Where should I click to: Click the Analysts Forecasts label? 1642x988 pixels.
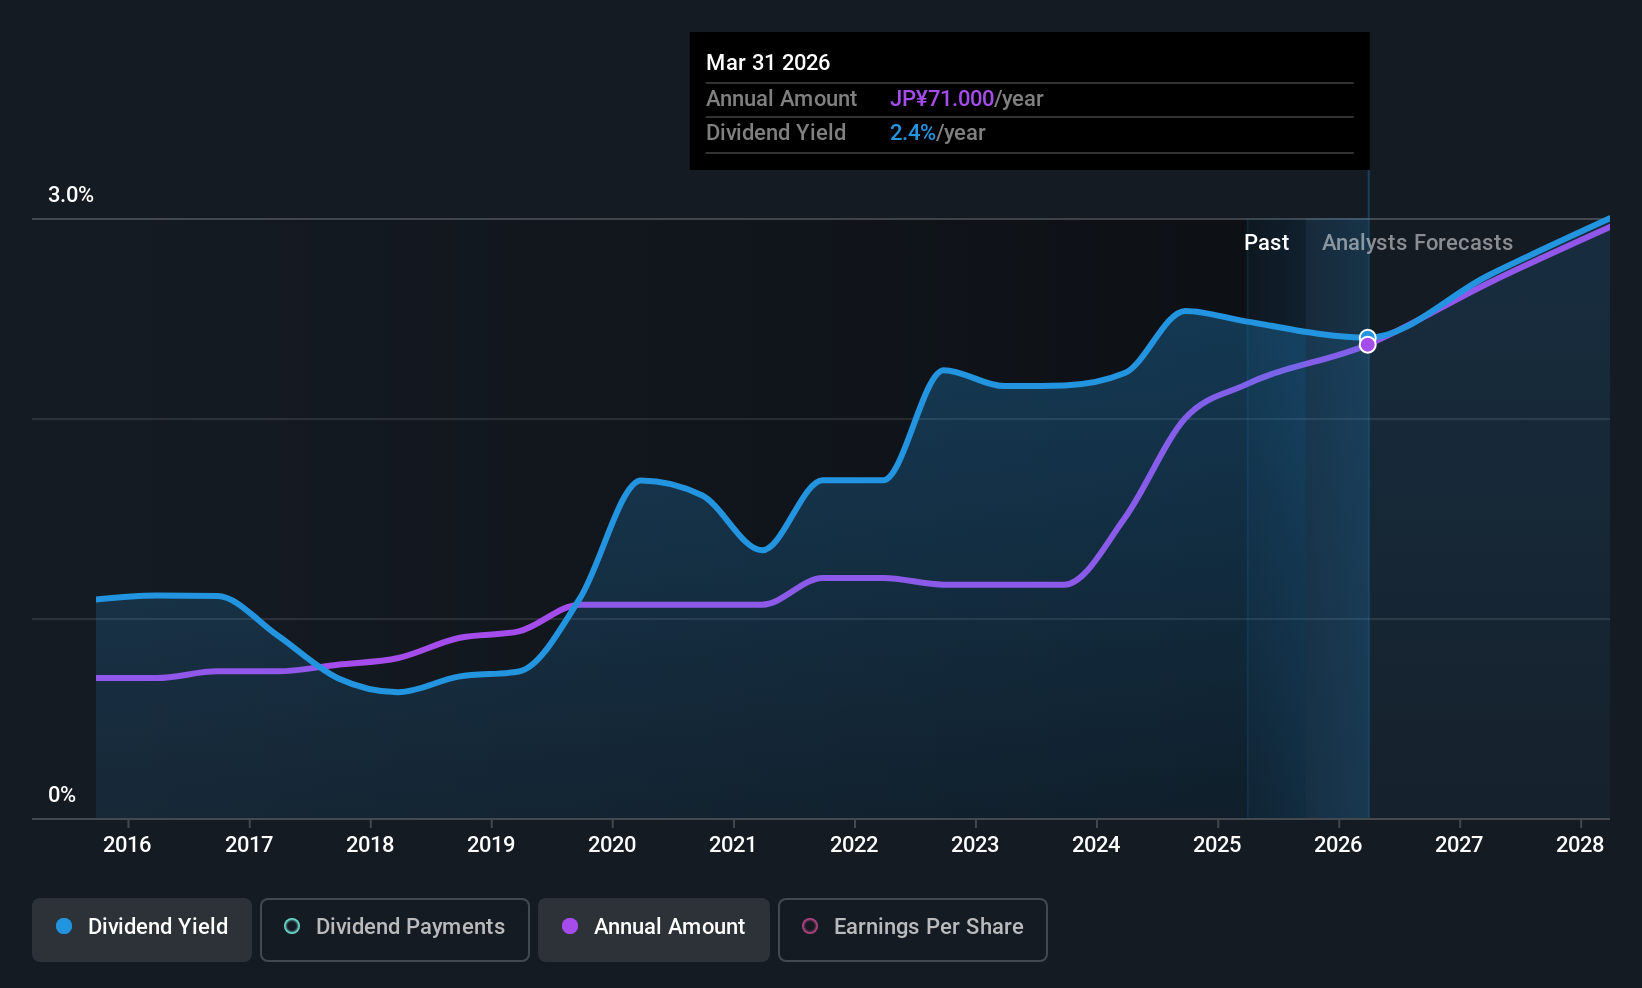(1417, 242)
